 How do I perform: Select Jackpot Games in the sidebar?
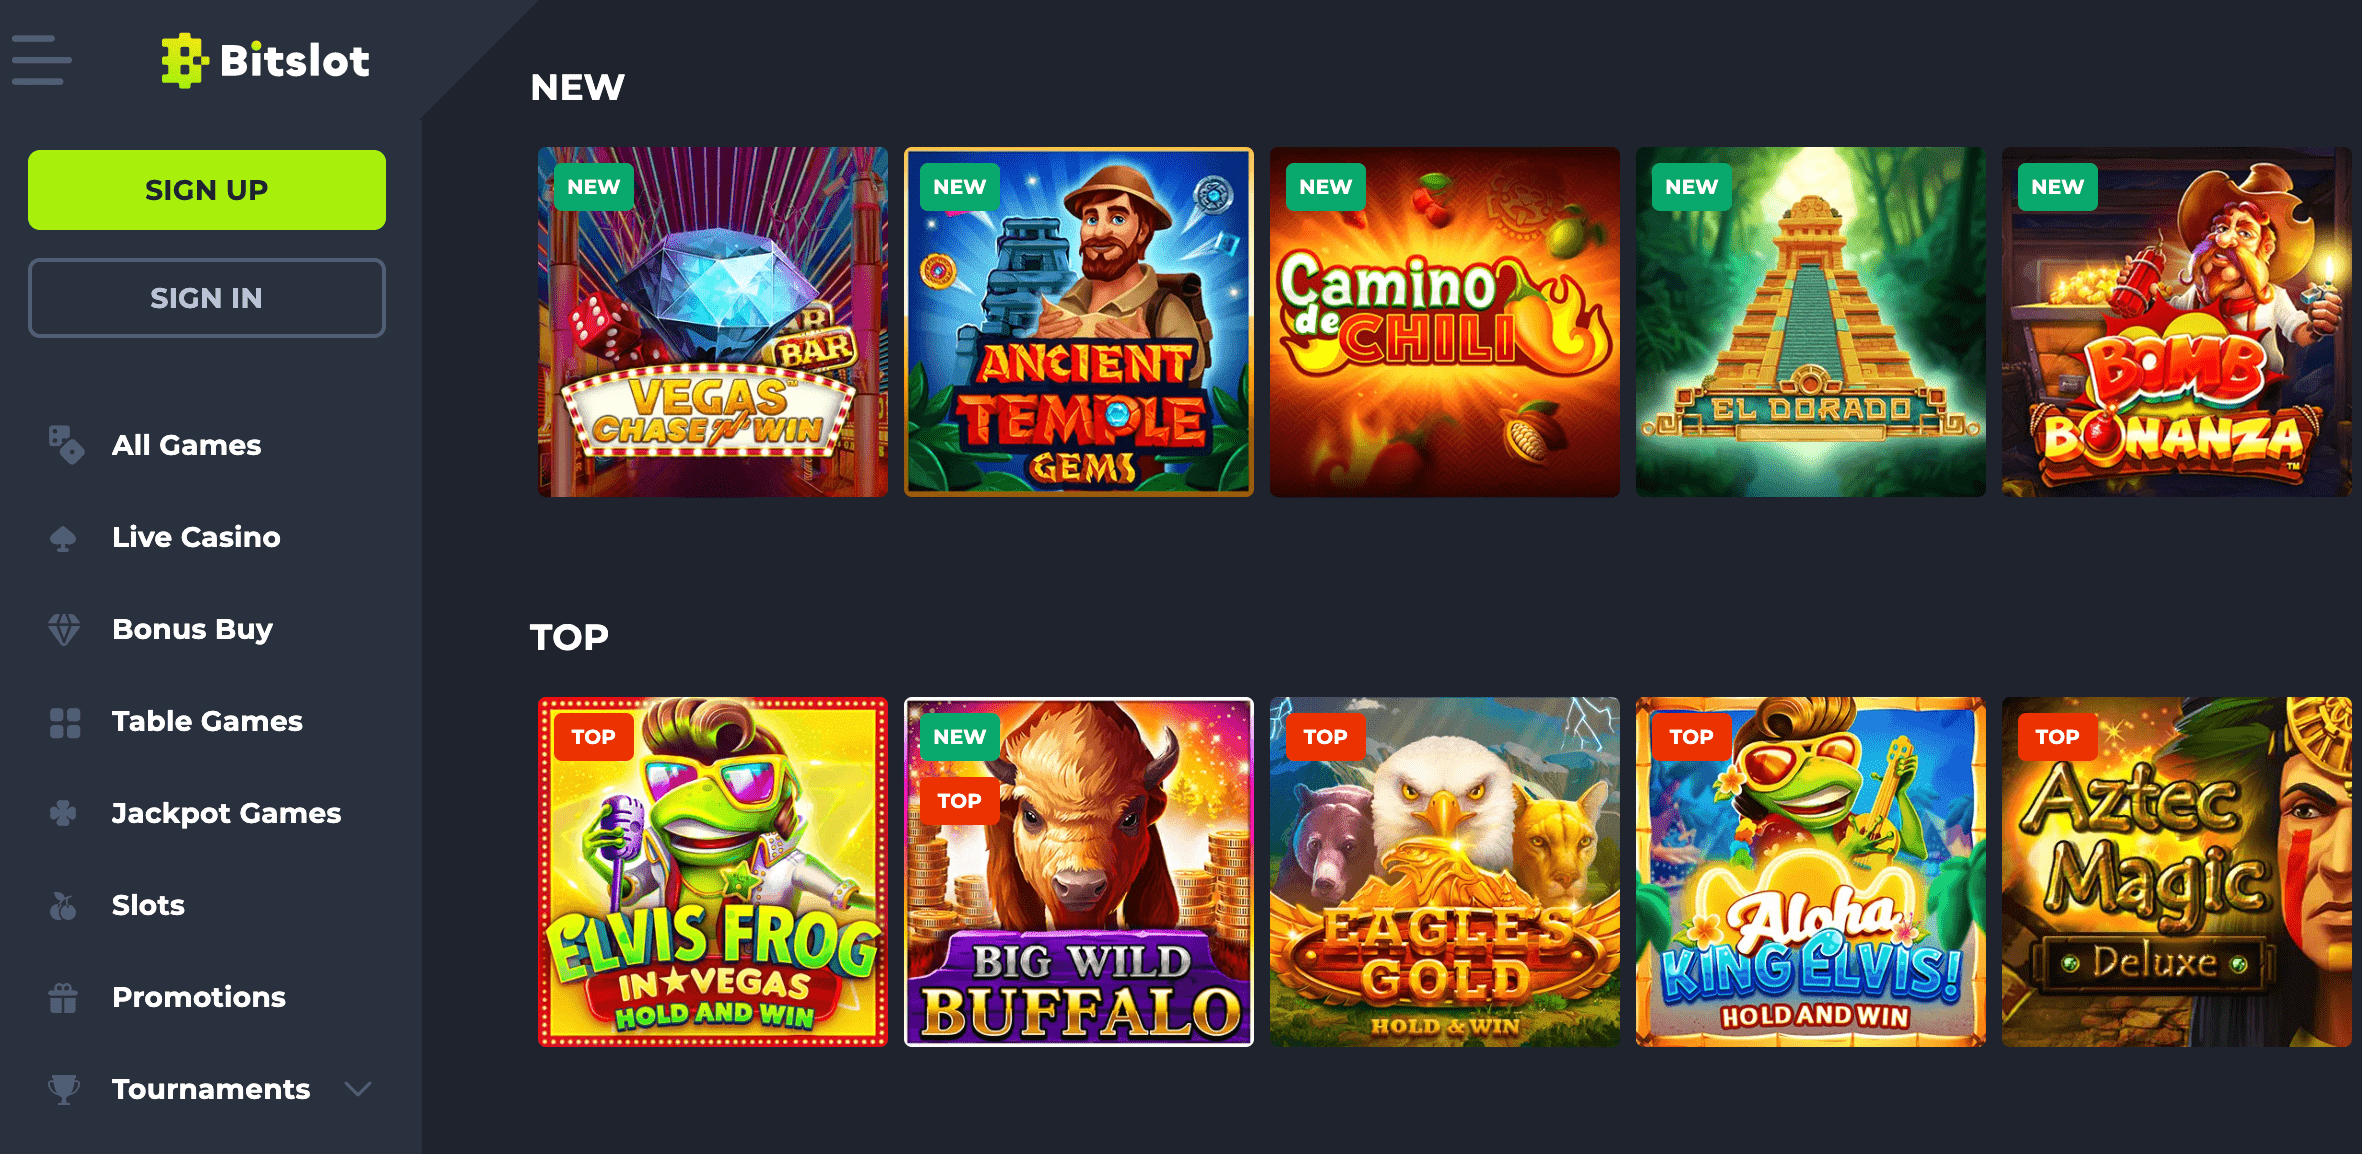click(x=226, y=813)
